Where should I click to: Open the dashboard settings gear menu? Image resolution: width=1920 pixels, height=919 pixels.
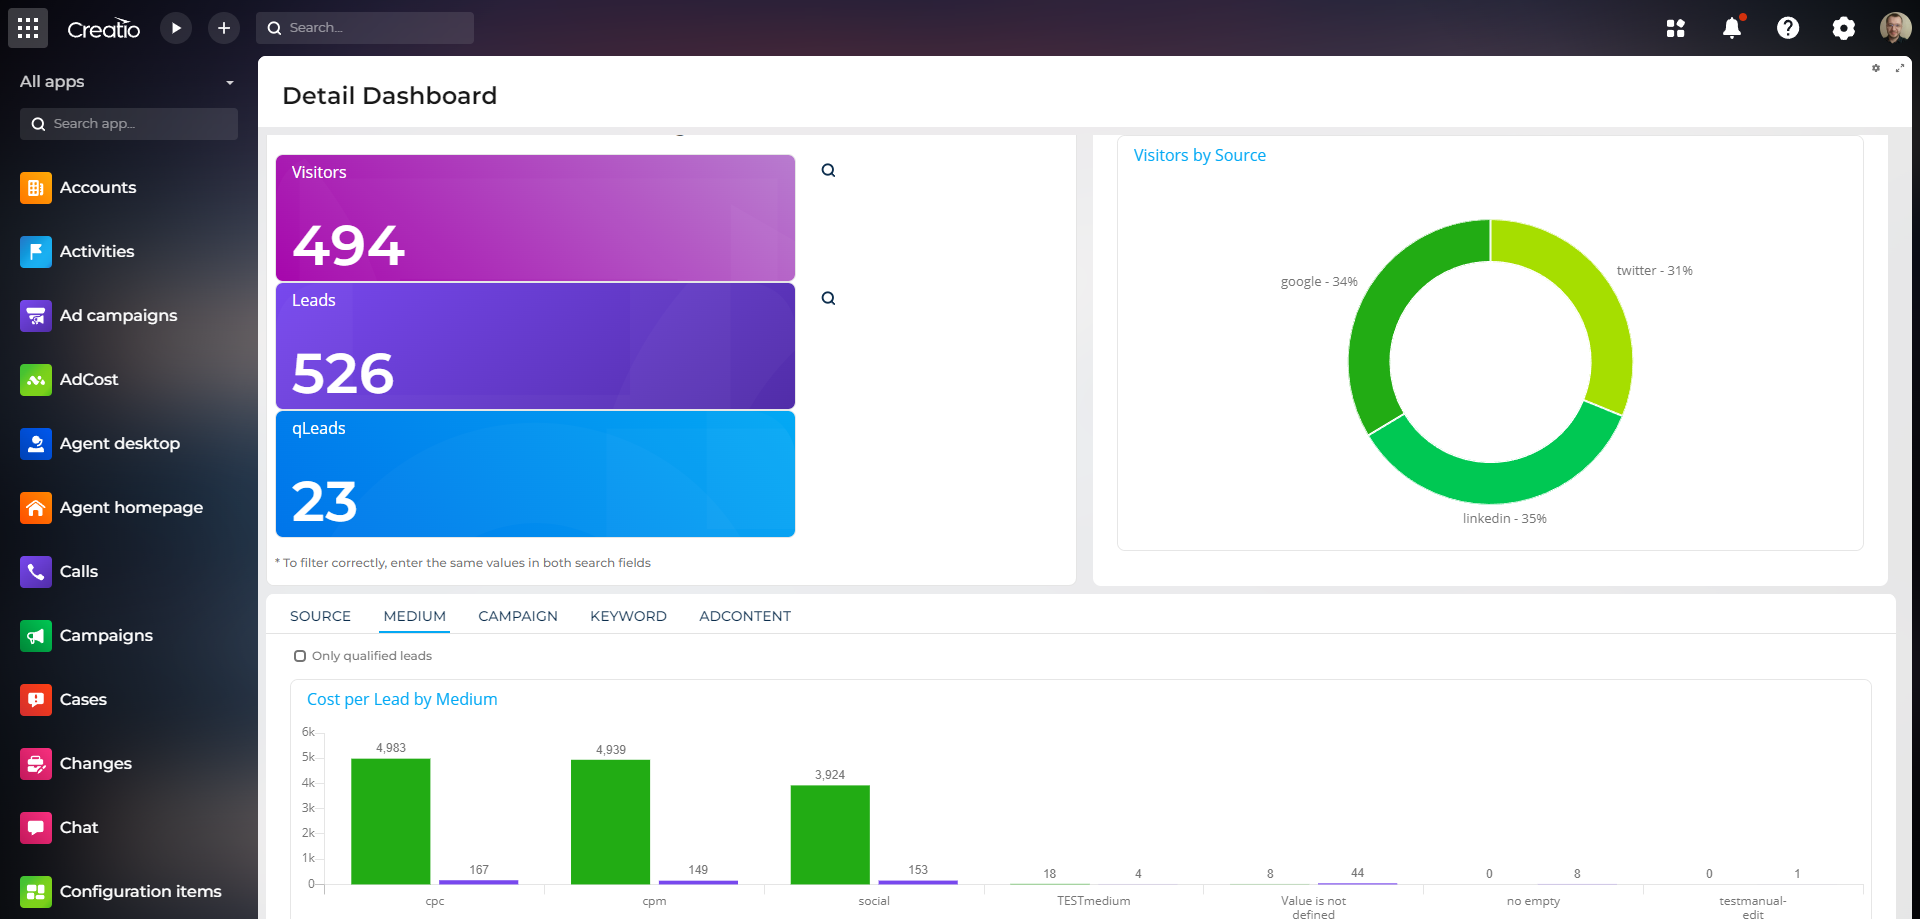tap(1875, 68)
